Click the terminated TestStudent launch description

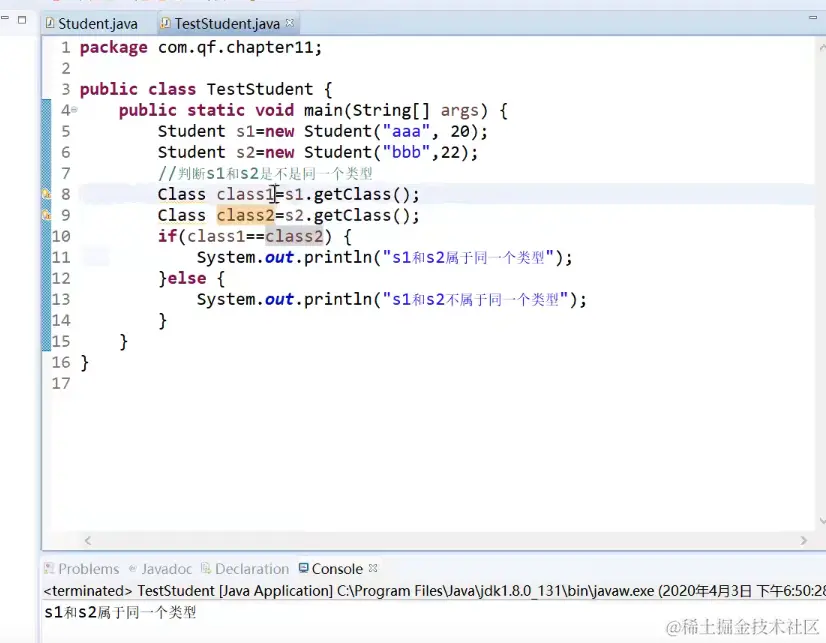[x=435, y=591]
